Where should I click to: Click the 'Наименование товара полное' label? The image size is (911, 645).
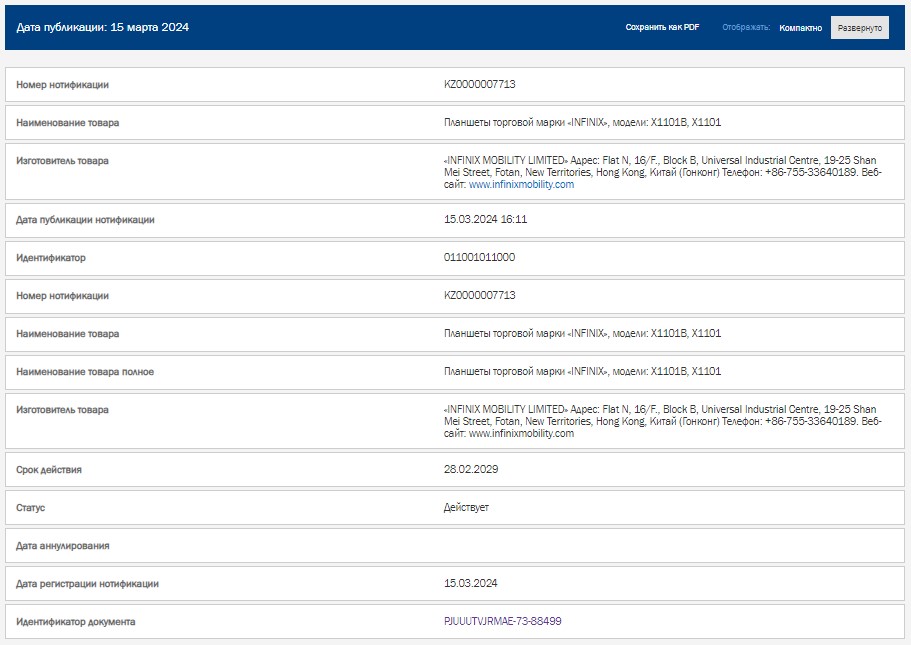85,371
